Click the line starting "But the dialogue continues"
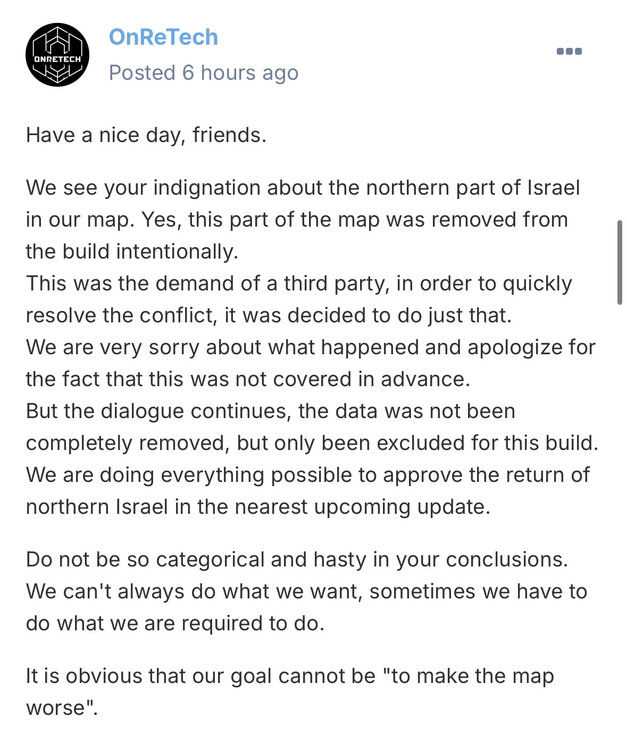The height and width of the screenshot is (750, 627). pos(270,411)
